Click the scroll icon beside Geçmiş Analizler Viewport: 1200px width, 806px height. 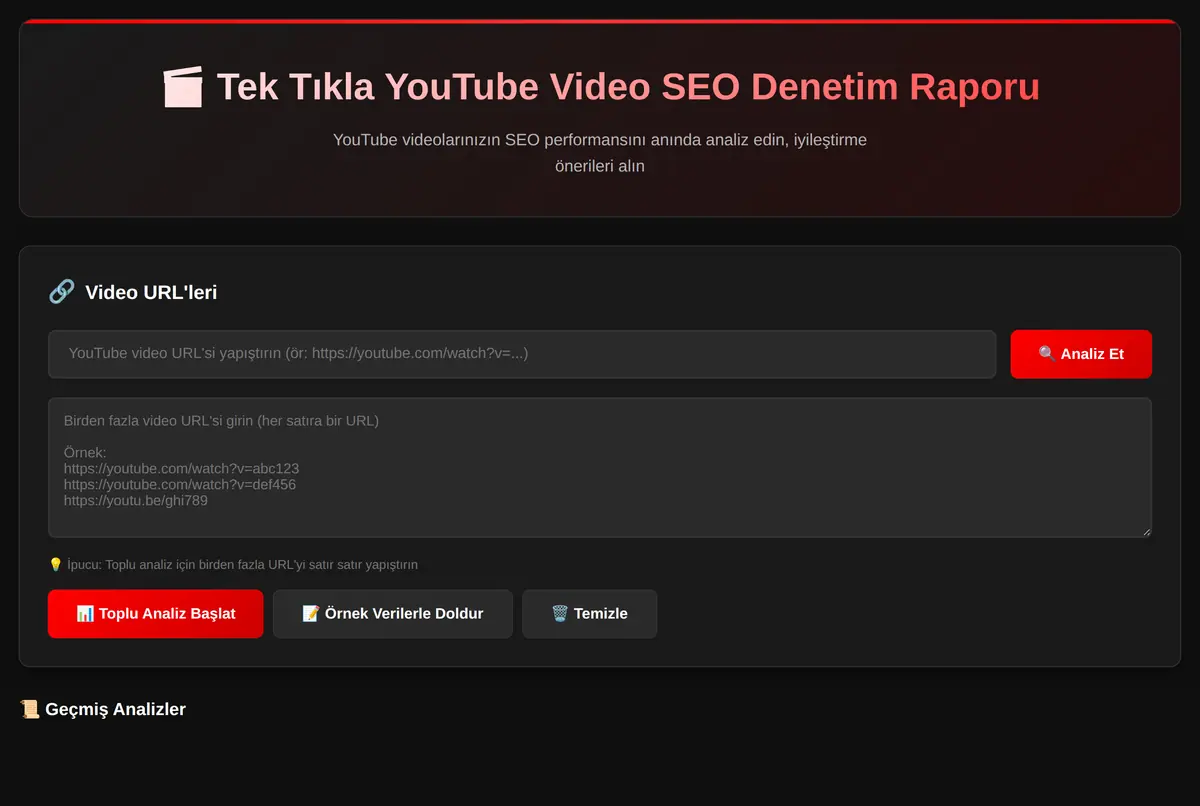[x=30, y=709]
